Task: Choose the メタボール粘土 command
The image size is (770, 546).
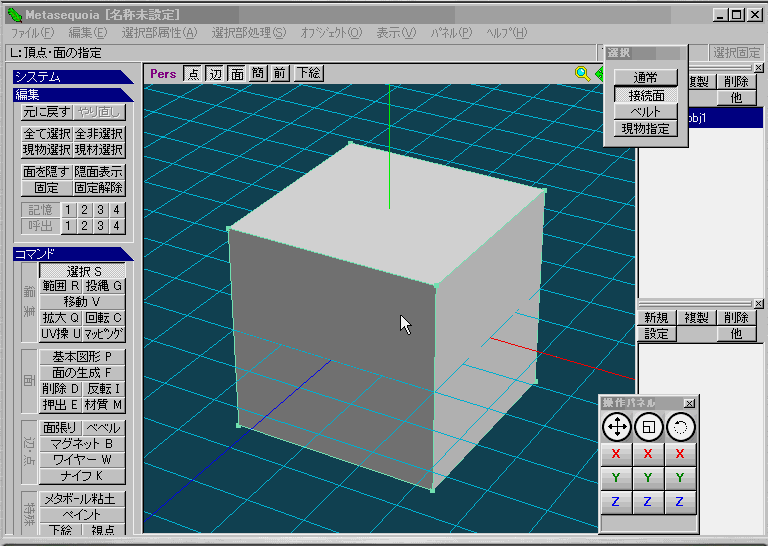Action: (82, 499)
